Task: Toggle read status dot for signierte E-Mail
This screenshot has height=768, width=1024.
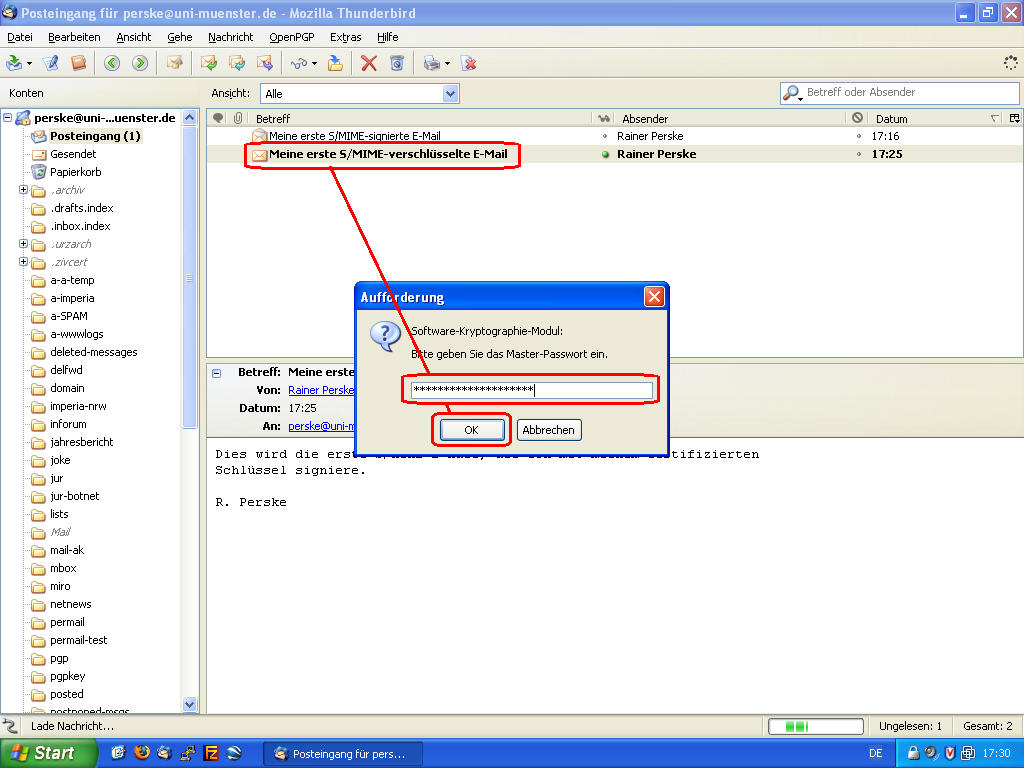Action: 605,136
